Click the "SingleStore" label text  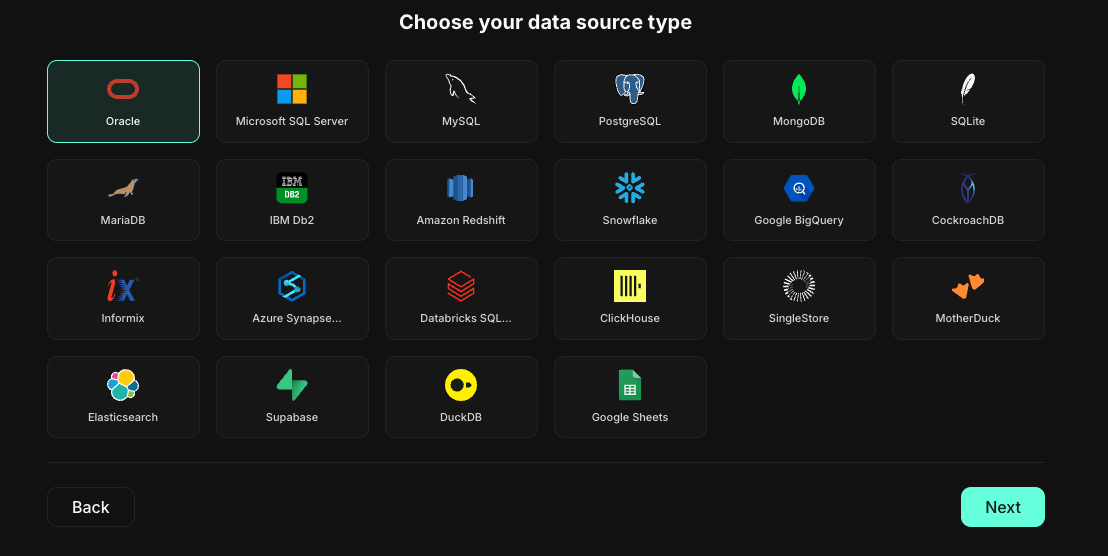click(x=798, y=319)
